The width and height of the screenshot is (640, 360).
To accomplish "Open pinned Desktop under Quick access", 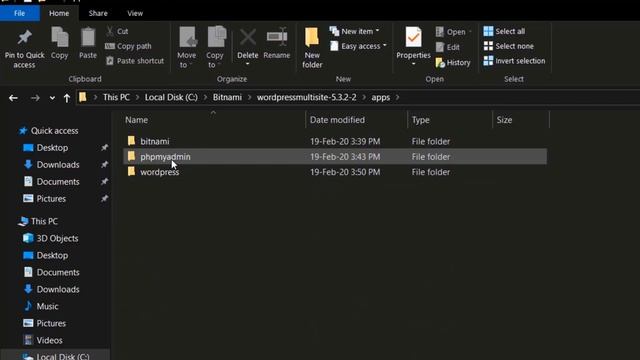I will pos(52,148).
